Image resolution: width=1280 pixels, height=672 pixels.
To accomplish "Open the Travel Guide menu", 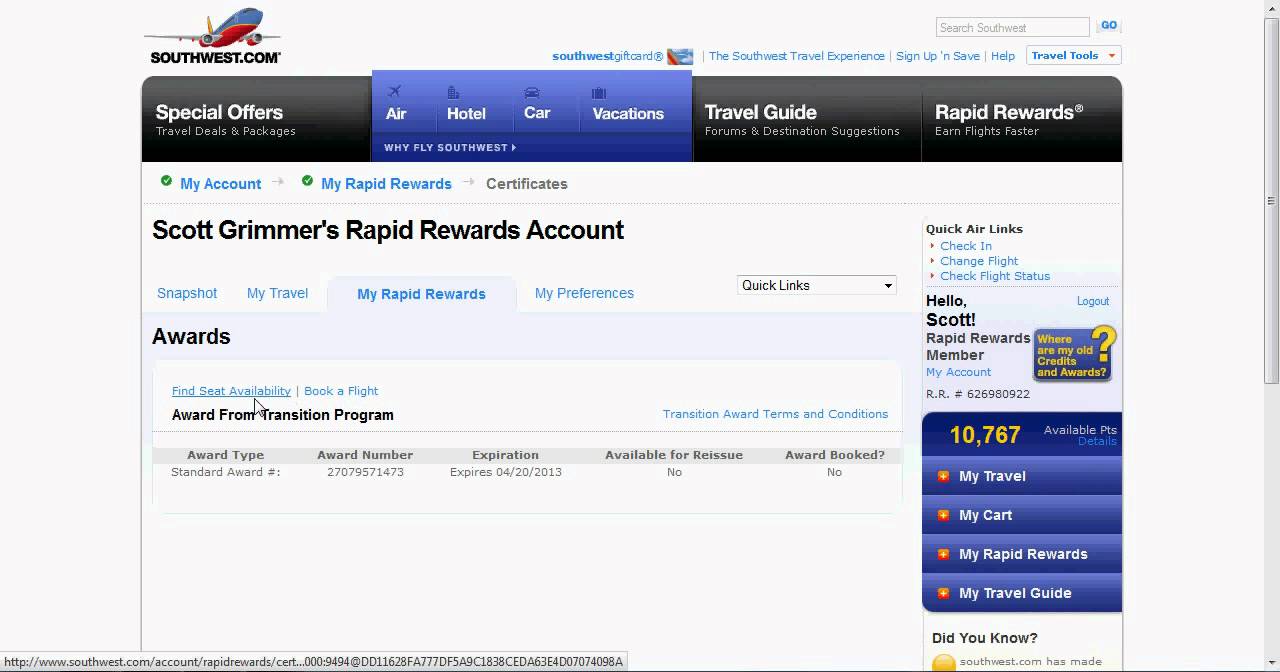I will tap(805, 119).
